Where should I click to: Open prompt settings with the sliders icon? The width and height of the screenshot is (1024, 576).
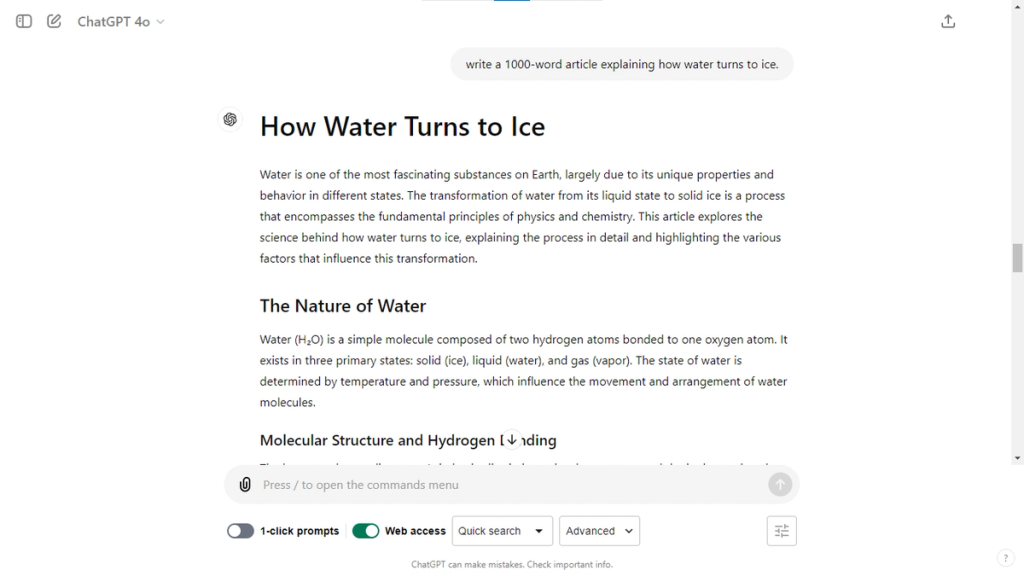pyautogui.click(x=781, y=530)
